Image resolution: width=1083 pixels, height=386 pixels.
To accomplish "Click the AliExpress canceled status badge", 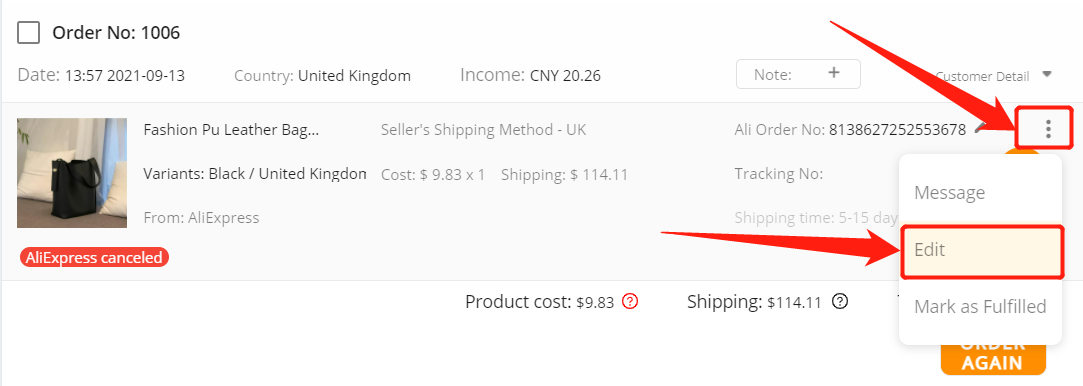I will click(x=94, y=258).
